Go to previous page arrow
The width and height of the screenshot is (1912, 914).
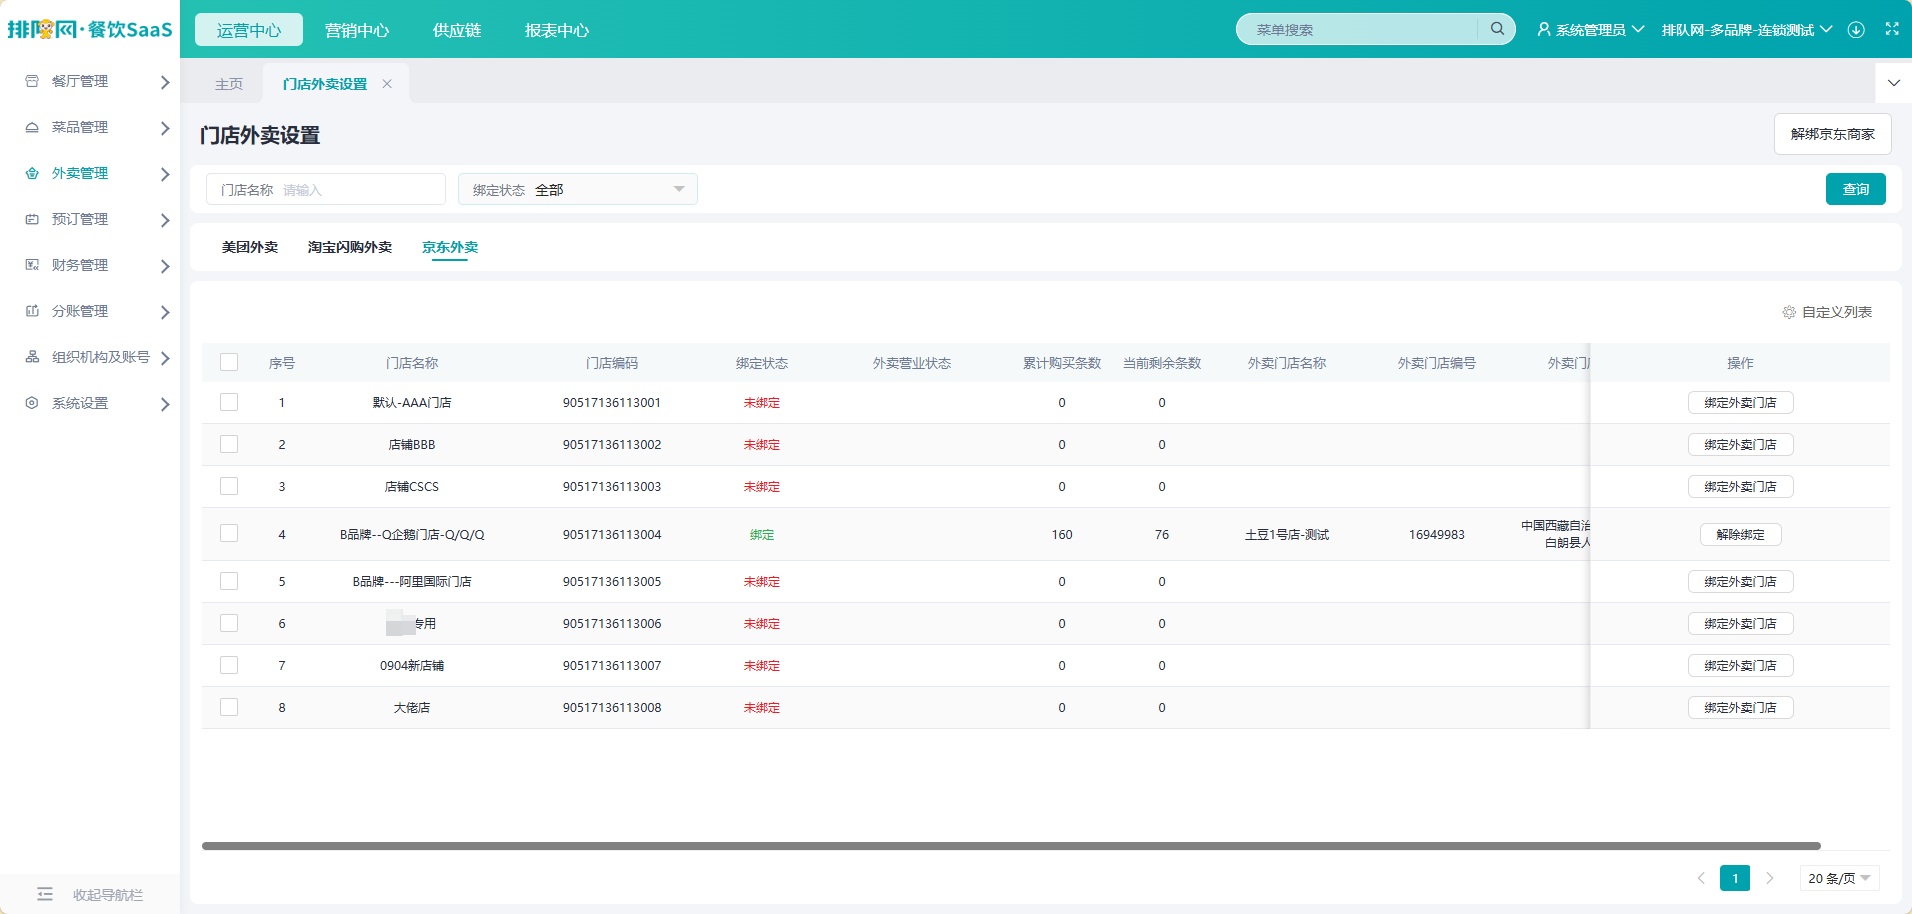tap(1701, 878)
